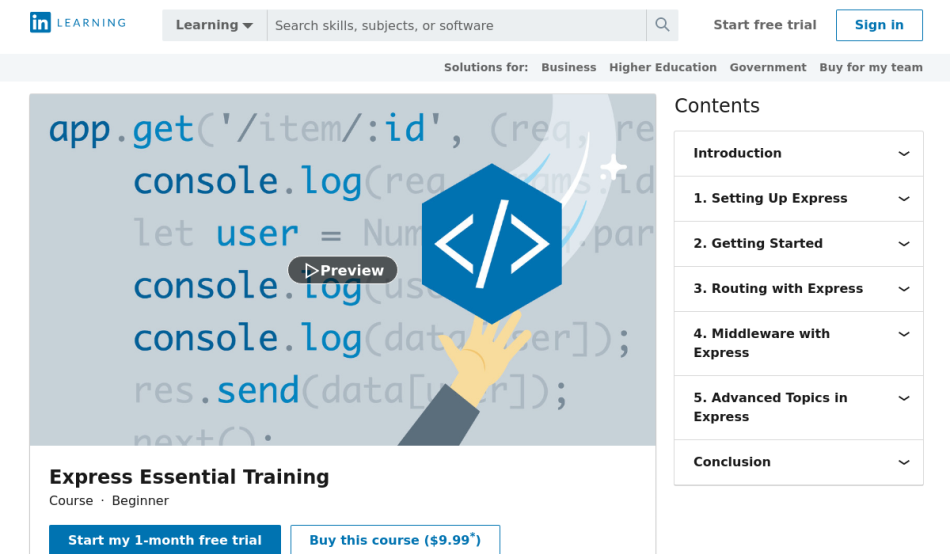Click the search magnifier icon
Screen dimensions: 950x554
tap(662, 25)
